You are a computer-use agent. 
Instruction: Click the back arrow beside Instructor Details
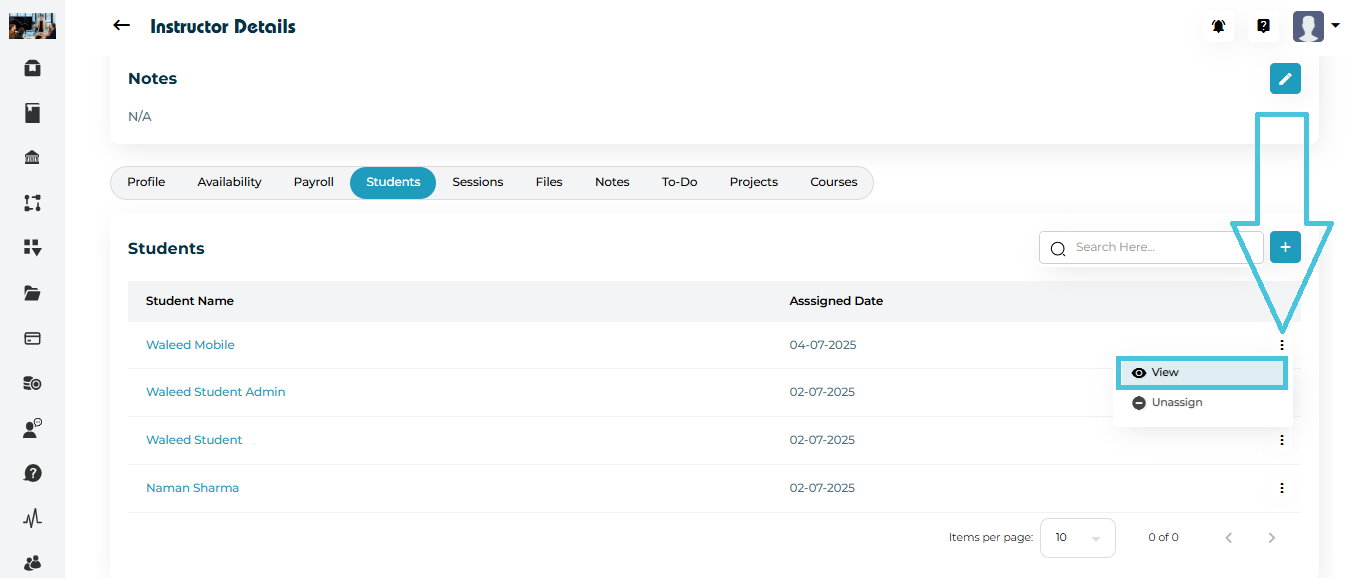(x=121, y=26)
